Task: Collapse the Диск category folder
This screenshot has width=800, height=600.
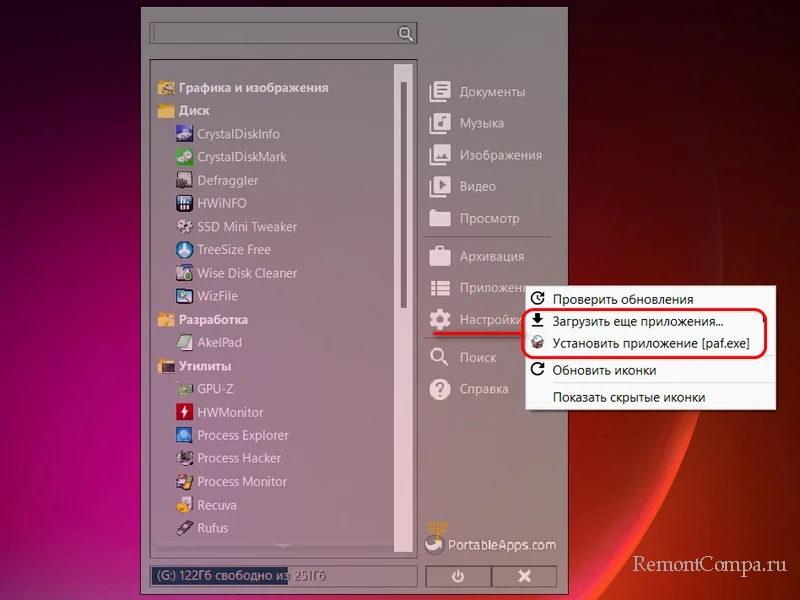Action: 193,111
